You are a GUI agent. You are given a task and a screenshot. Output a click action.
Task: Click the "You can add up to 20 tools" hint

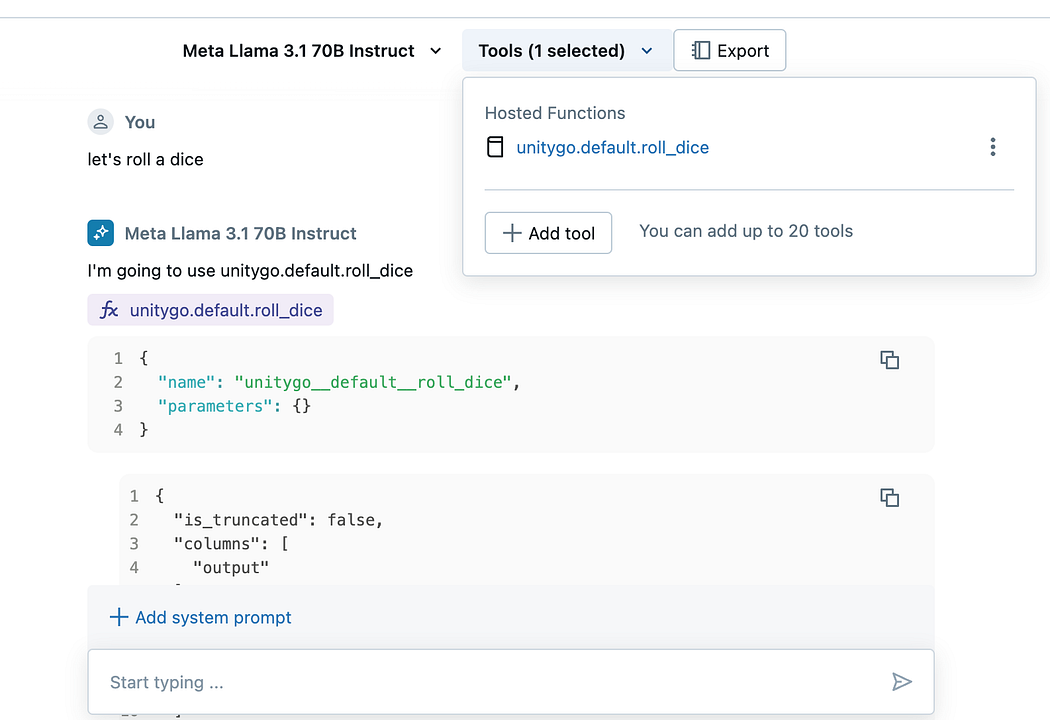[x=746, y=231]
